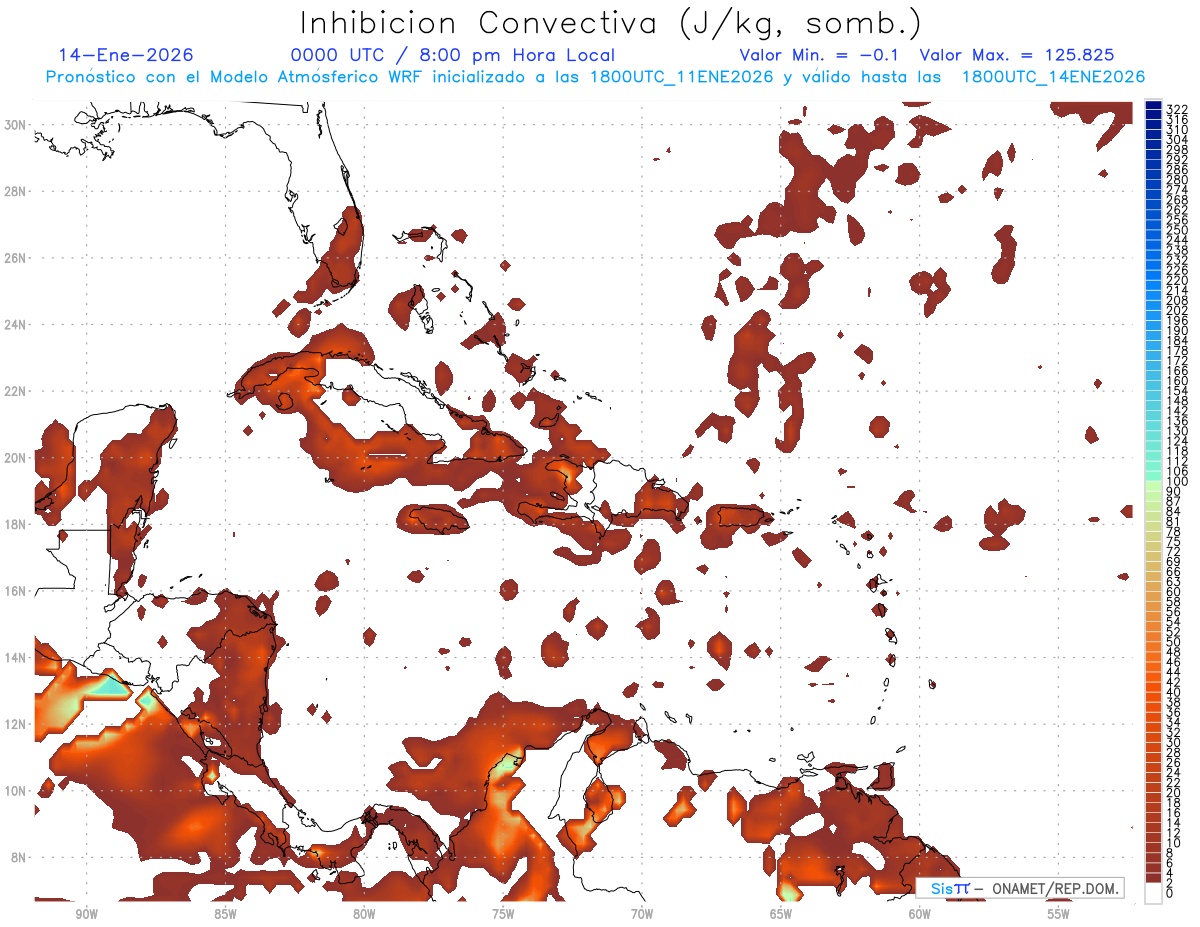The image size is (1200, 927).
Task: Pick the dark blue swatch at the top of the color scale
Action: click(1153, 106)
